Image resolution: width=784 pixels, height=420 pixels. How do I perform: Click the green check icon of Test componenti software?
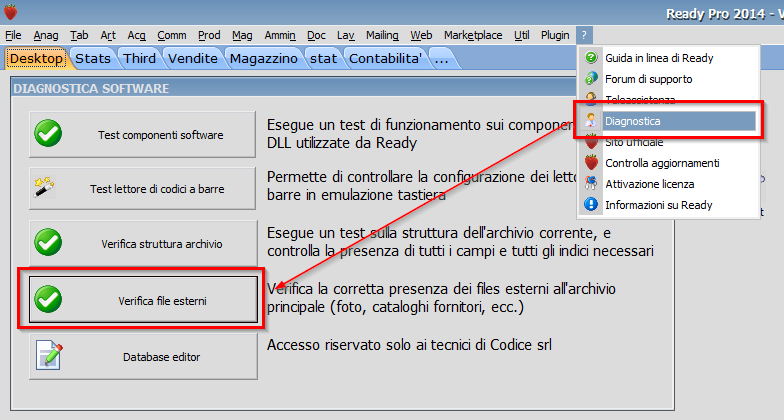click(x=48, y=134)
